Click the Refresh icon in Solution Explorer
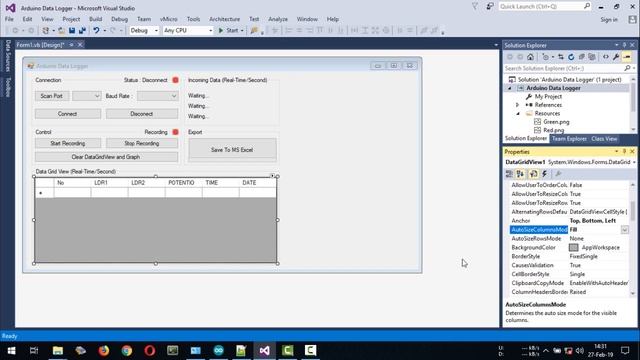 coord(571,57)
